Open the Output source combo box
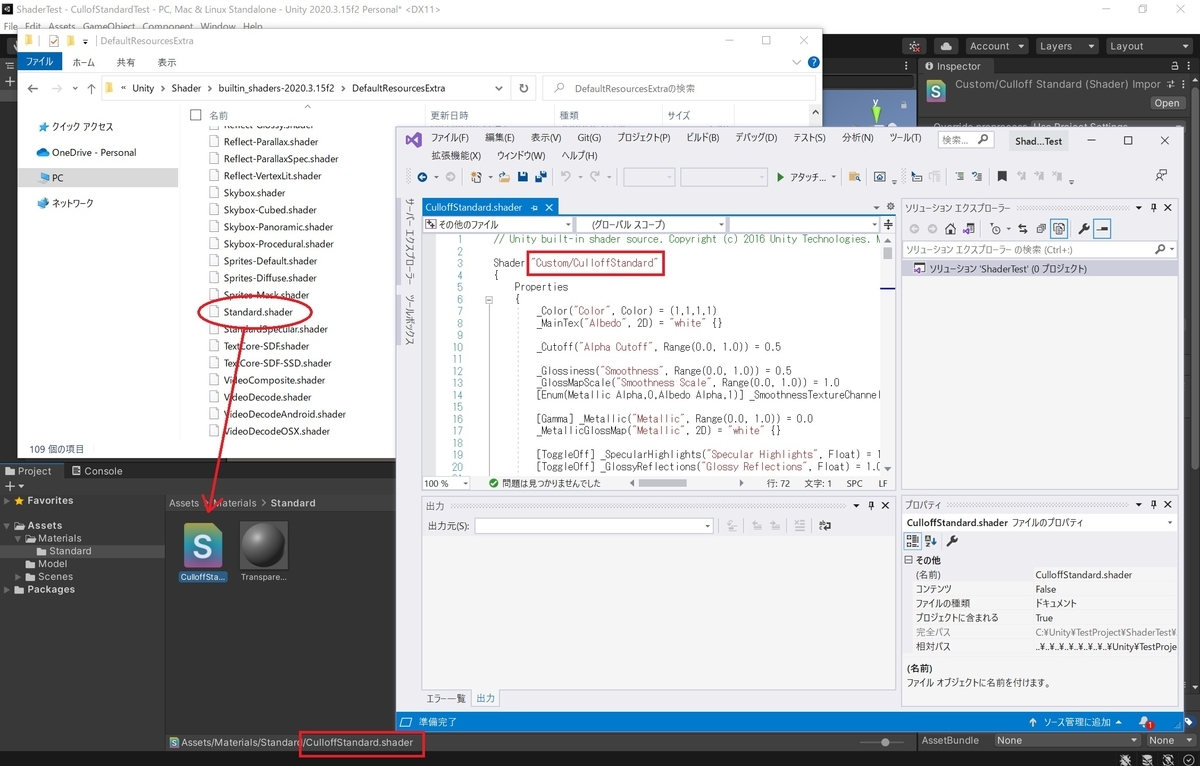This screenshot has height=766, width=1200. [594, 525]
